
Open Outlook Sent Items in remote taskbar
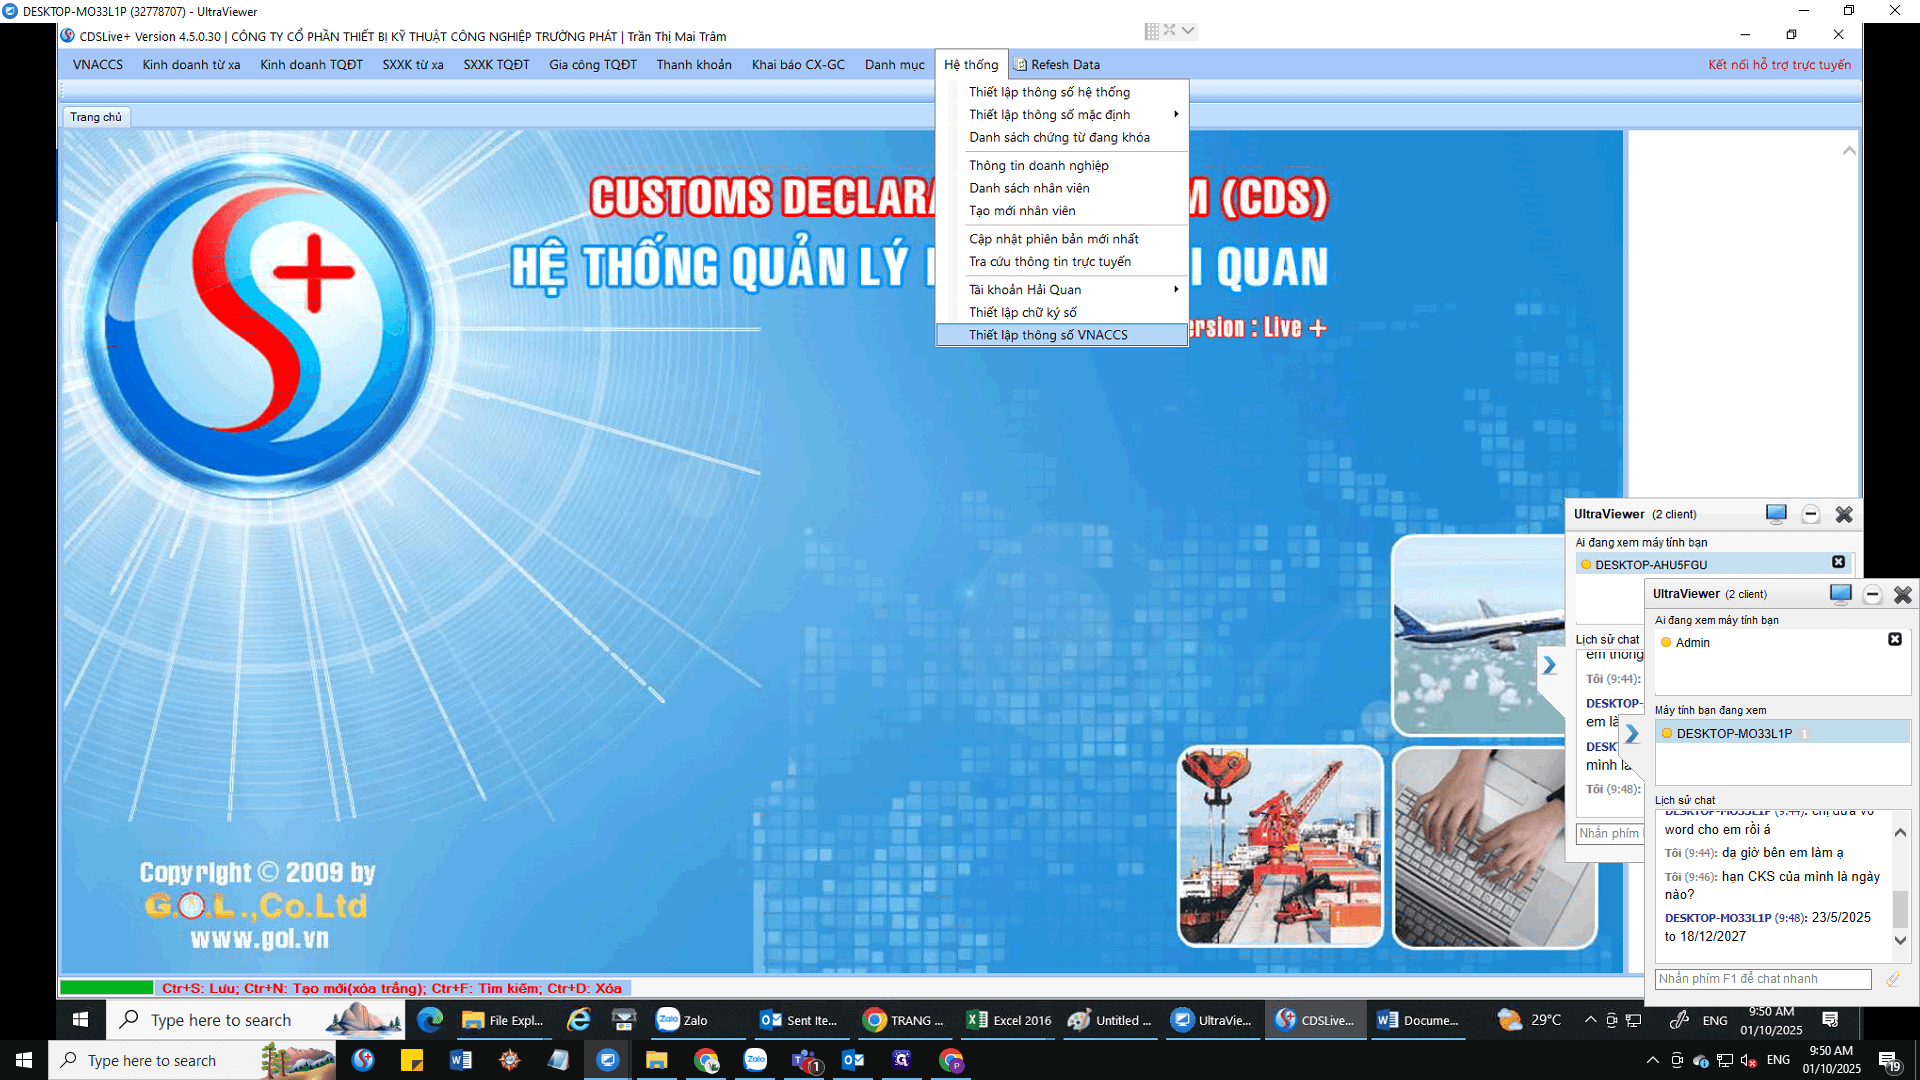pos(800,1020)
